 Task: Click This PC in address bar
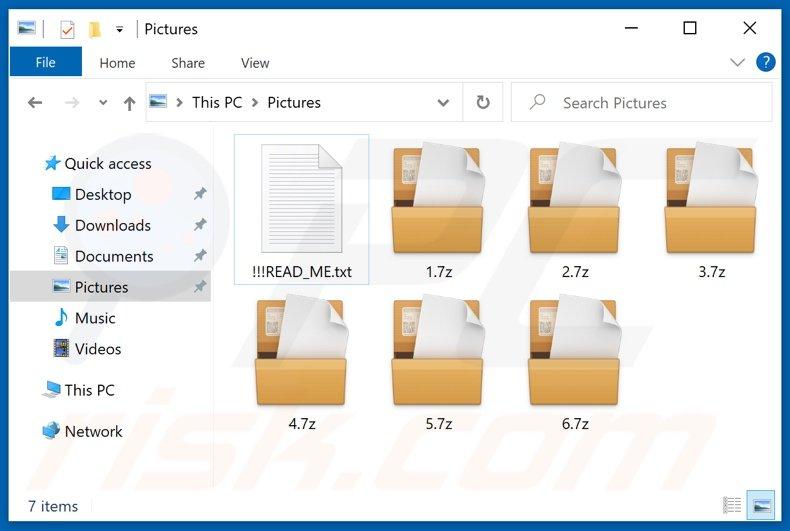point(217,102)
